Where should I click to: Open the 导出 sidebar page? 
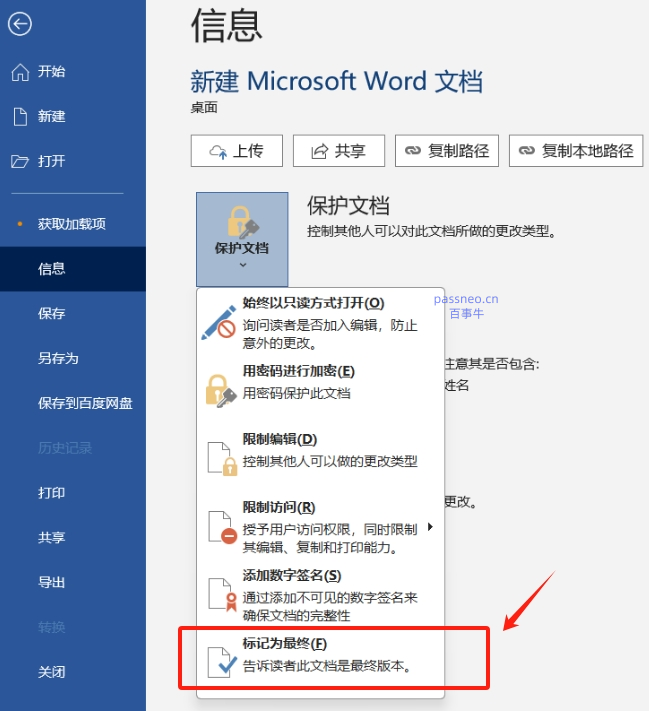click(x=73, y=582)
